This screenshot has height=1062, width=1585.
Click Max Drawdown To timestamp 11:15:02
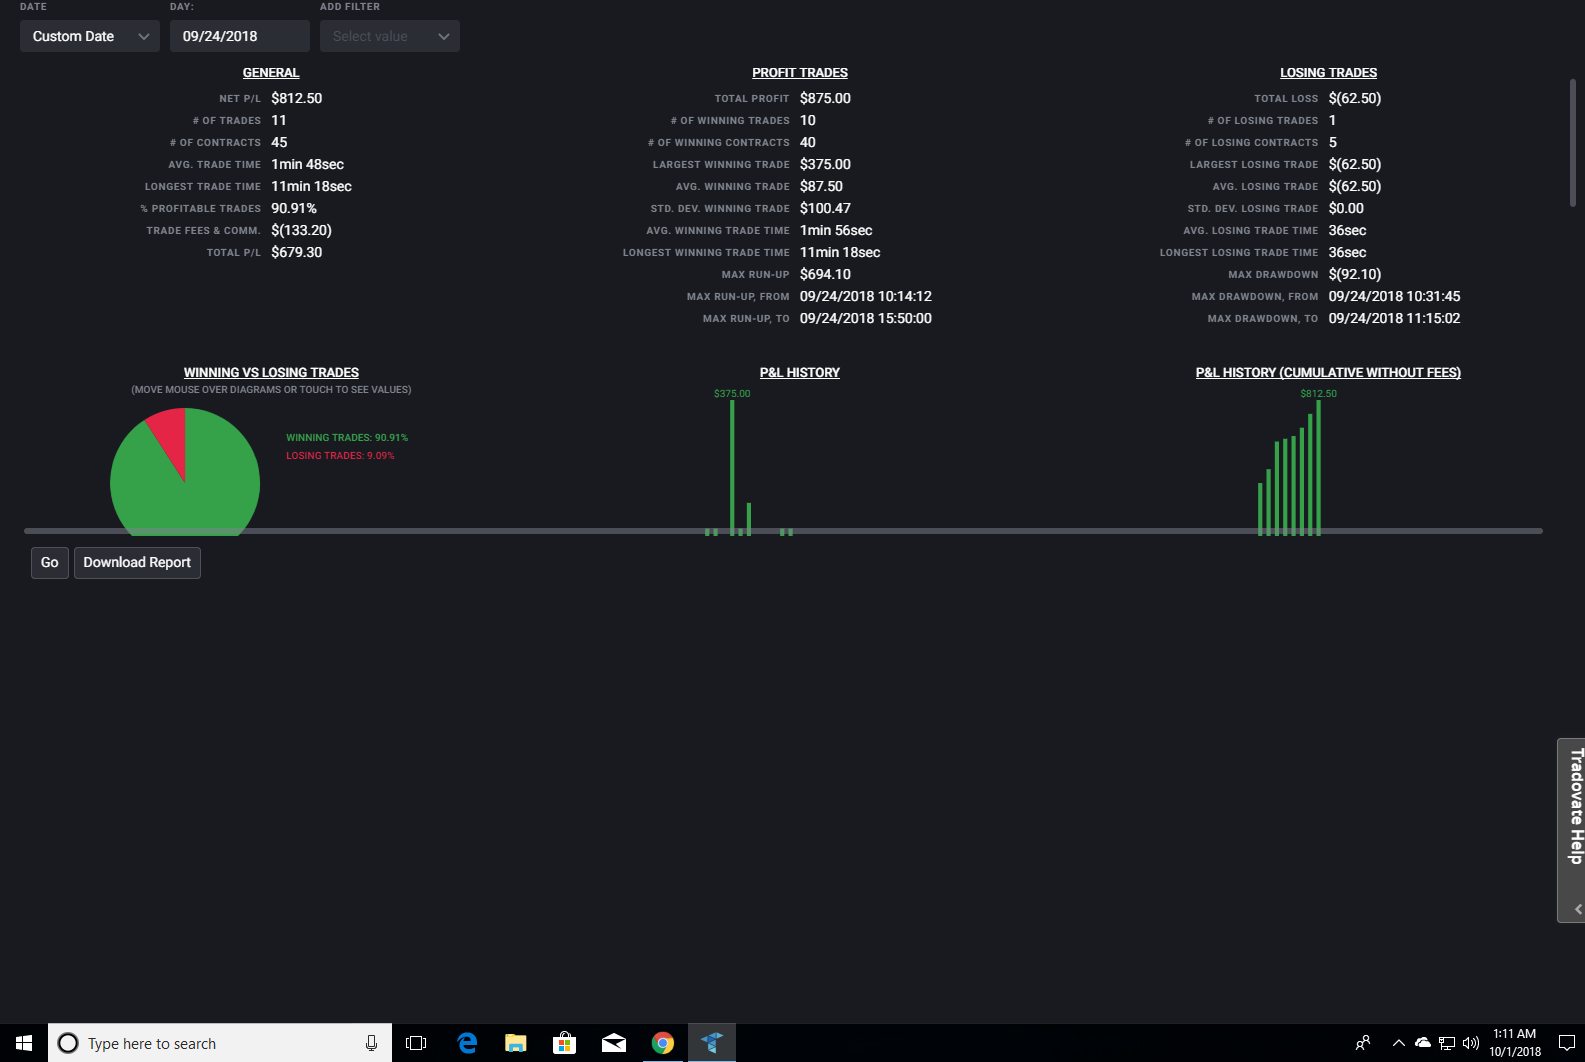[x=1394, y=318]
